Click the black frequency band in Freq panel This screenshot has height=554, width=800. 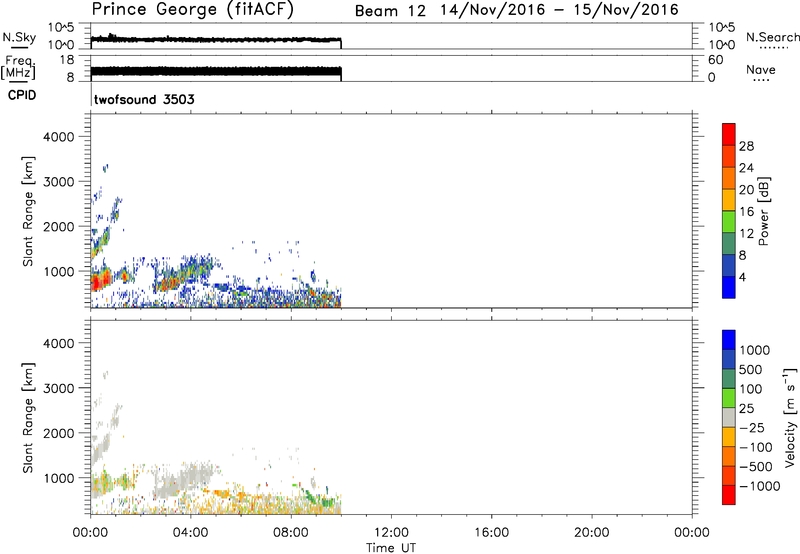pyautogui.click(x=216, y=71)
